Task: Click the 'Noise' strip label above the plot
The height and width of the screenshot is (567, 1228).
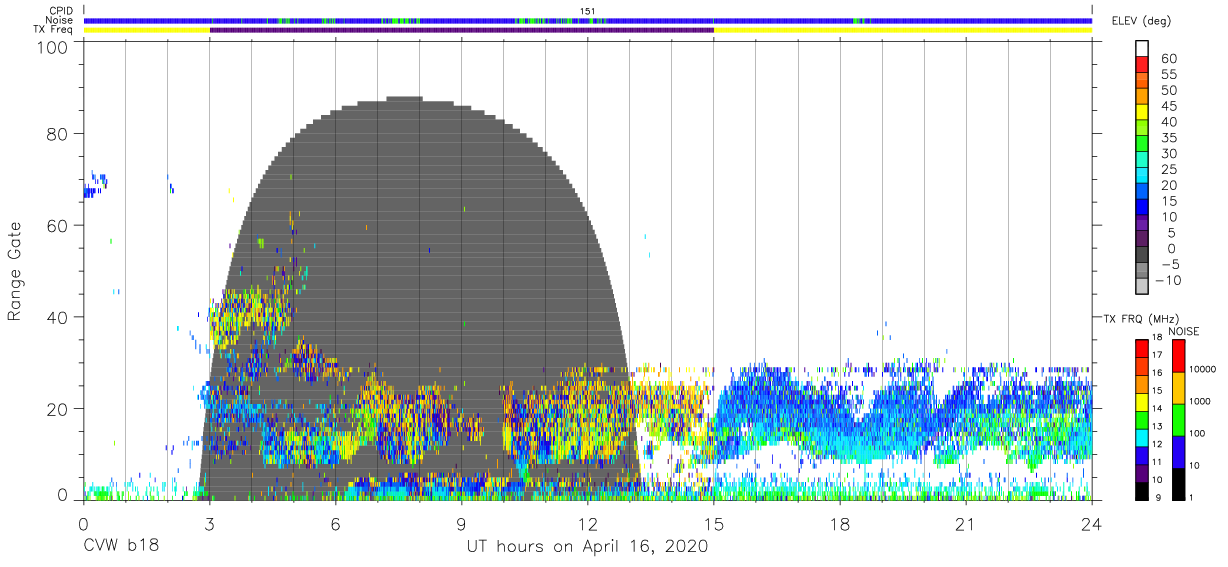Action: (x=59, y=20)
